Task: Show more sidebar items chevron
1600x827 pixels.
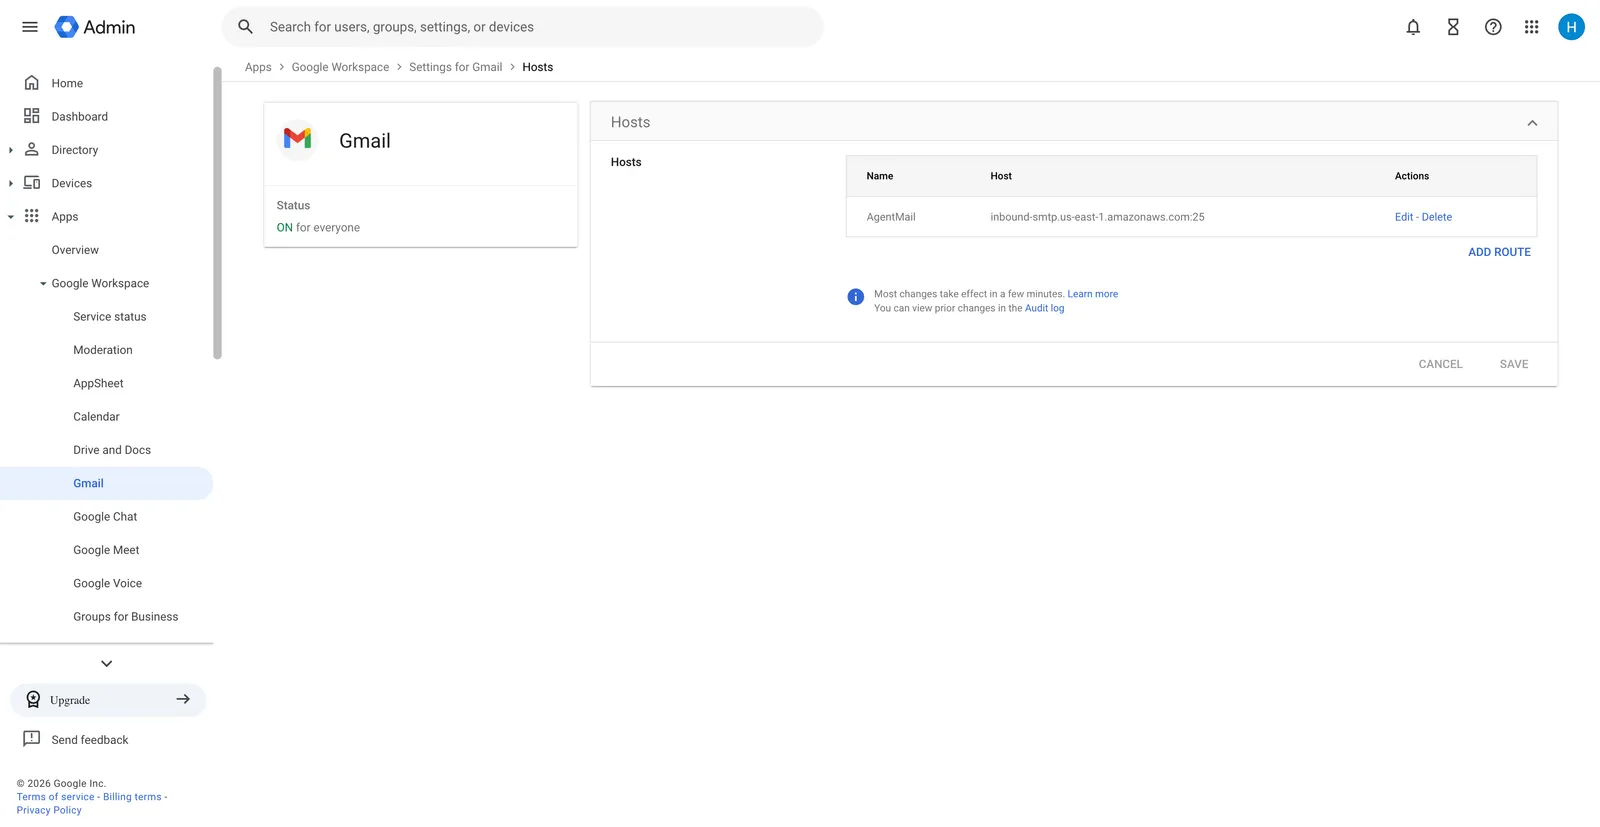Action: pos(107,664)
